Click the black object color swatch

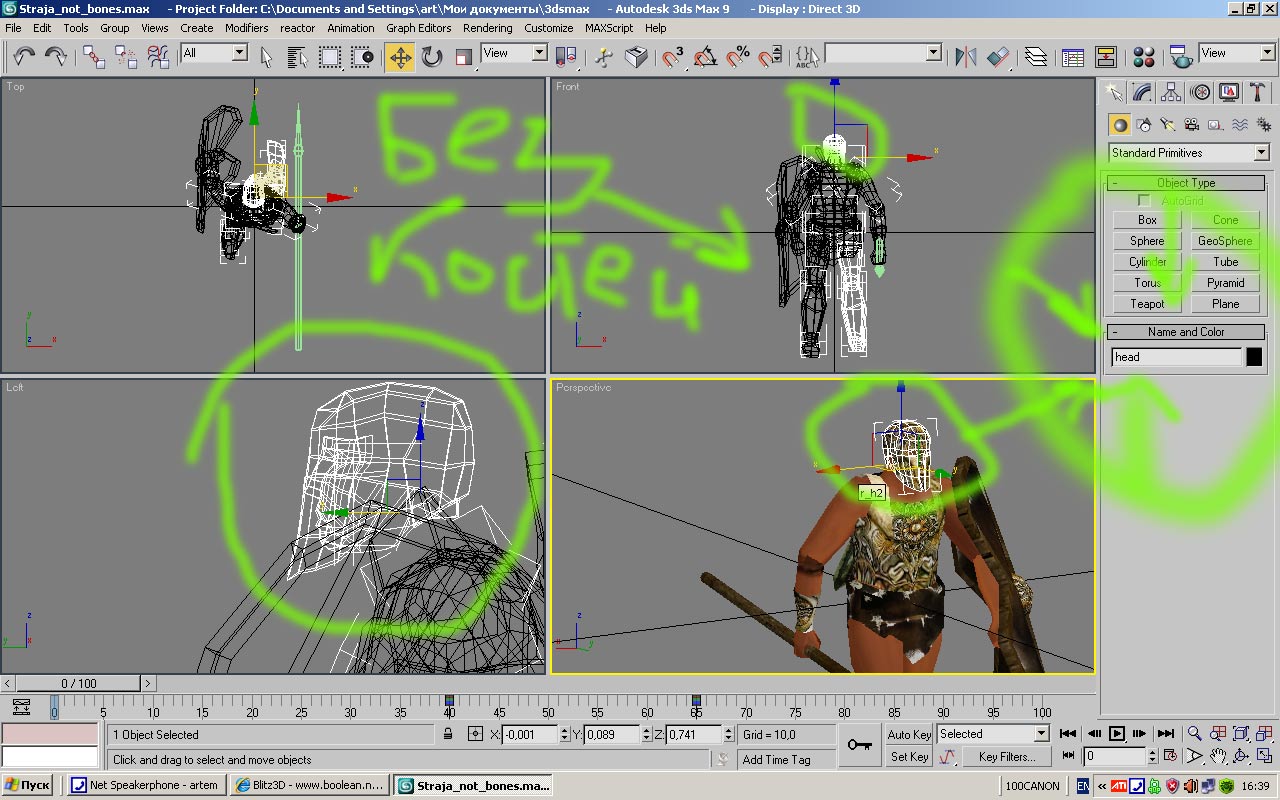point(1254,357)
